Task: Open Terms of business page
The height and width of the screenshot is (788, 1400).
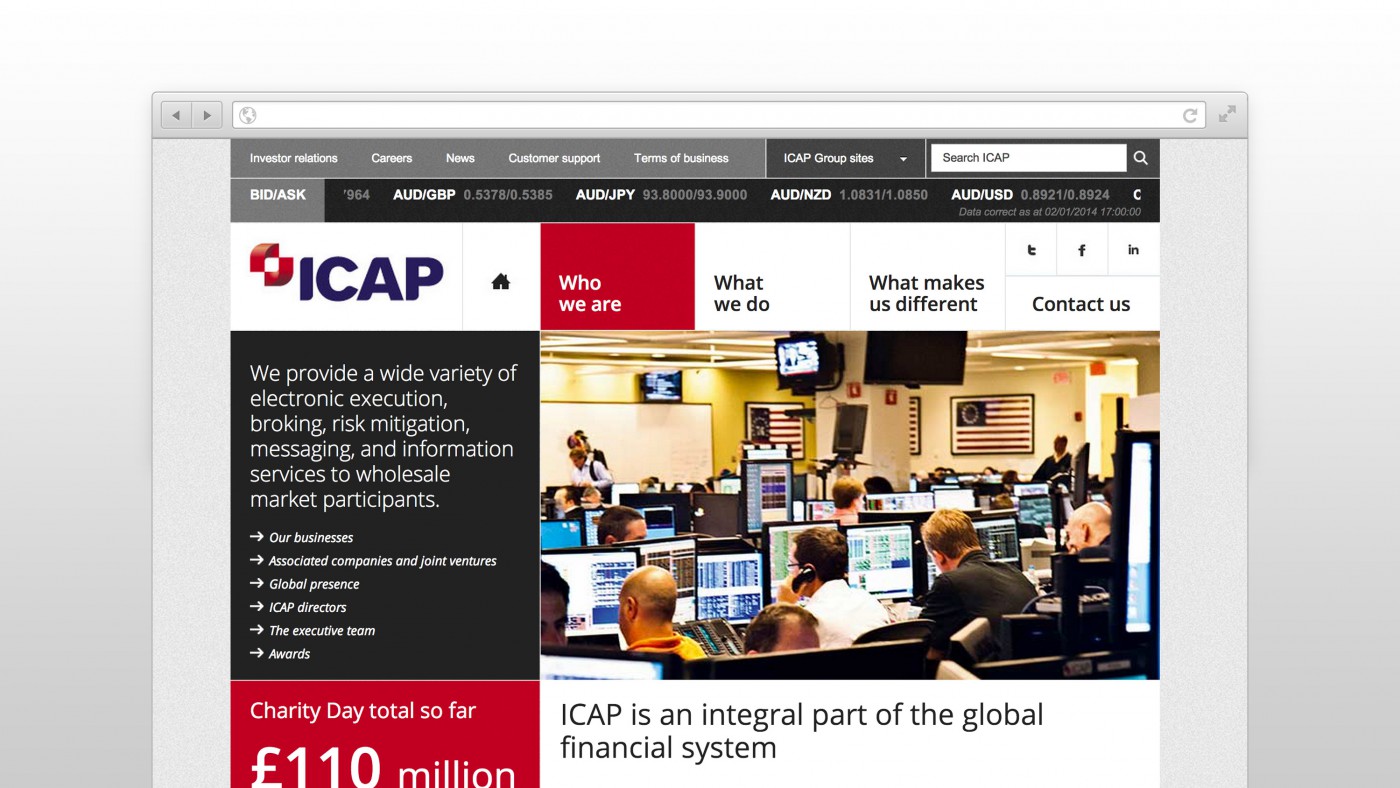Action: click(681, 158)
